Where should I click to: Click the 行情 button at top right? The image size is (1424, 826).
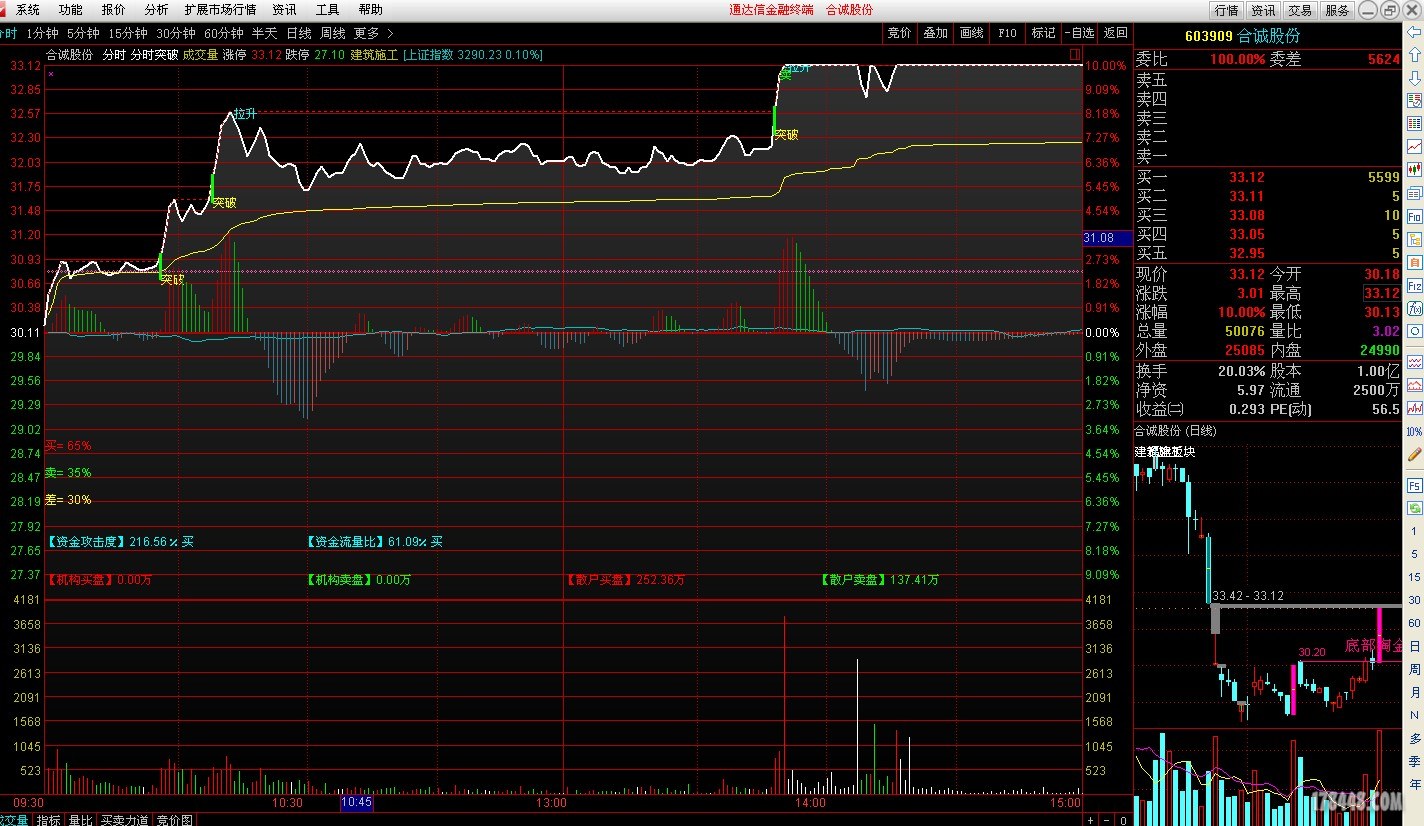point(1226,10)
